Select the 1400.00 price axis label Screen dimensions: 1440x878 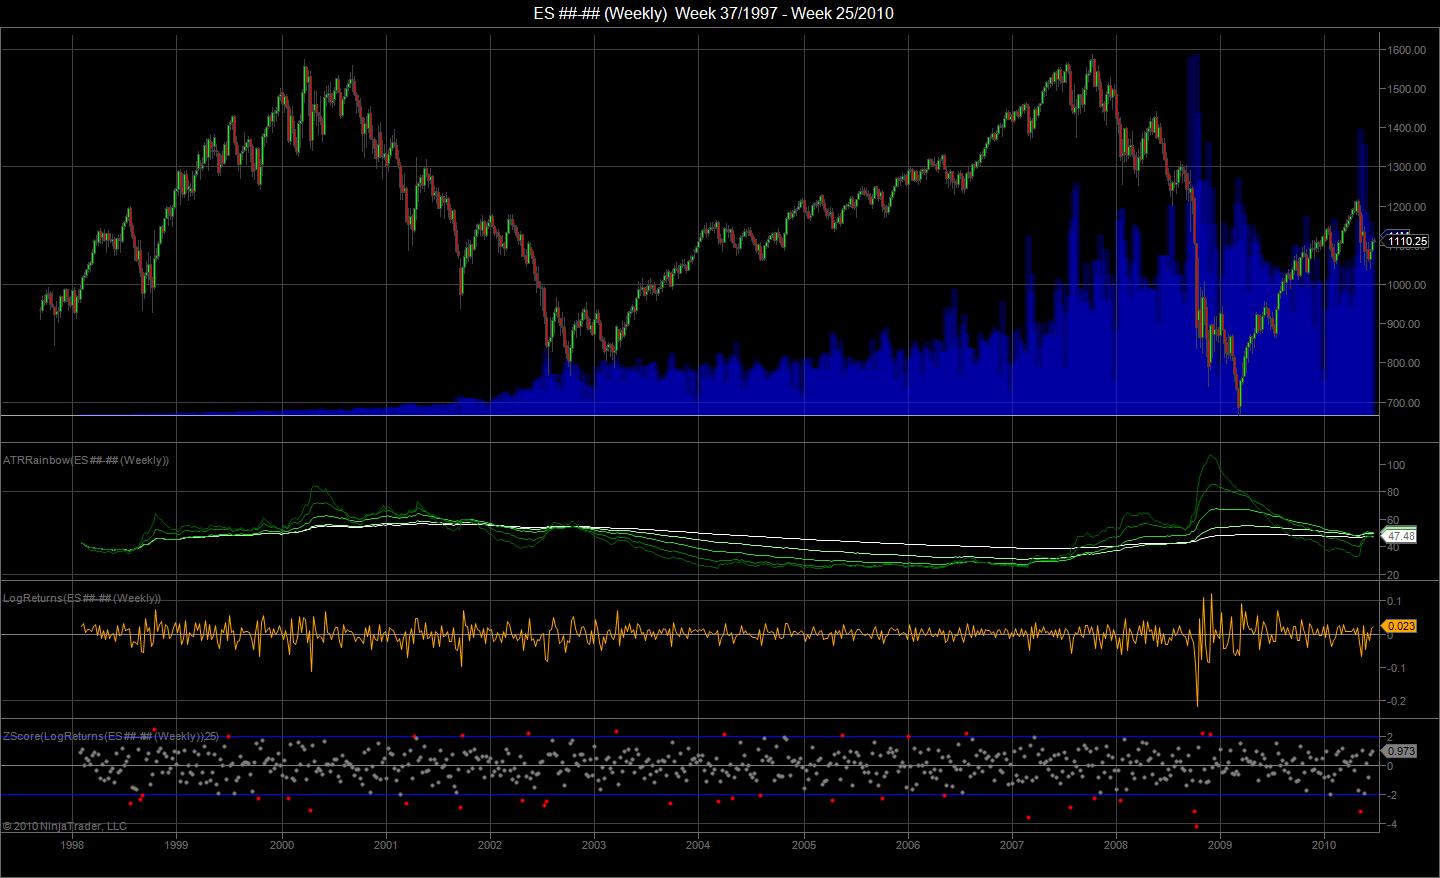point(1406,128)
